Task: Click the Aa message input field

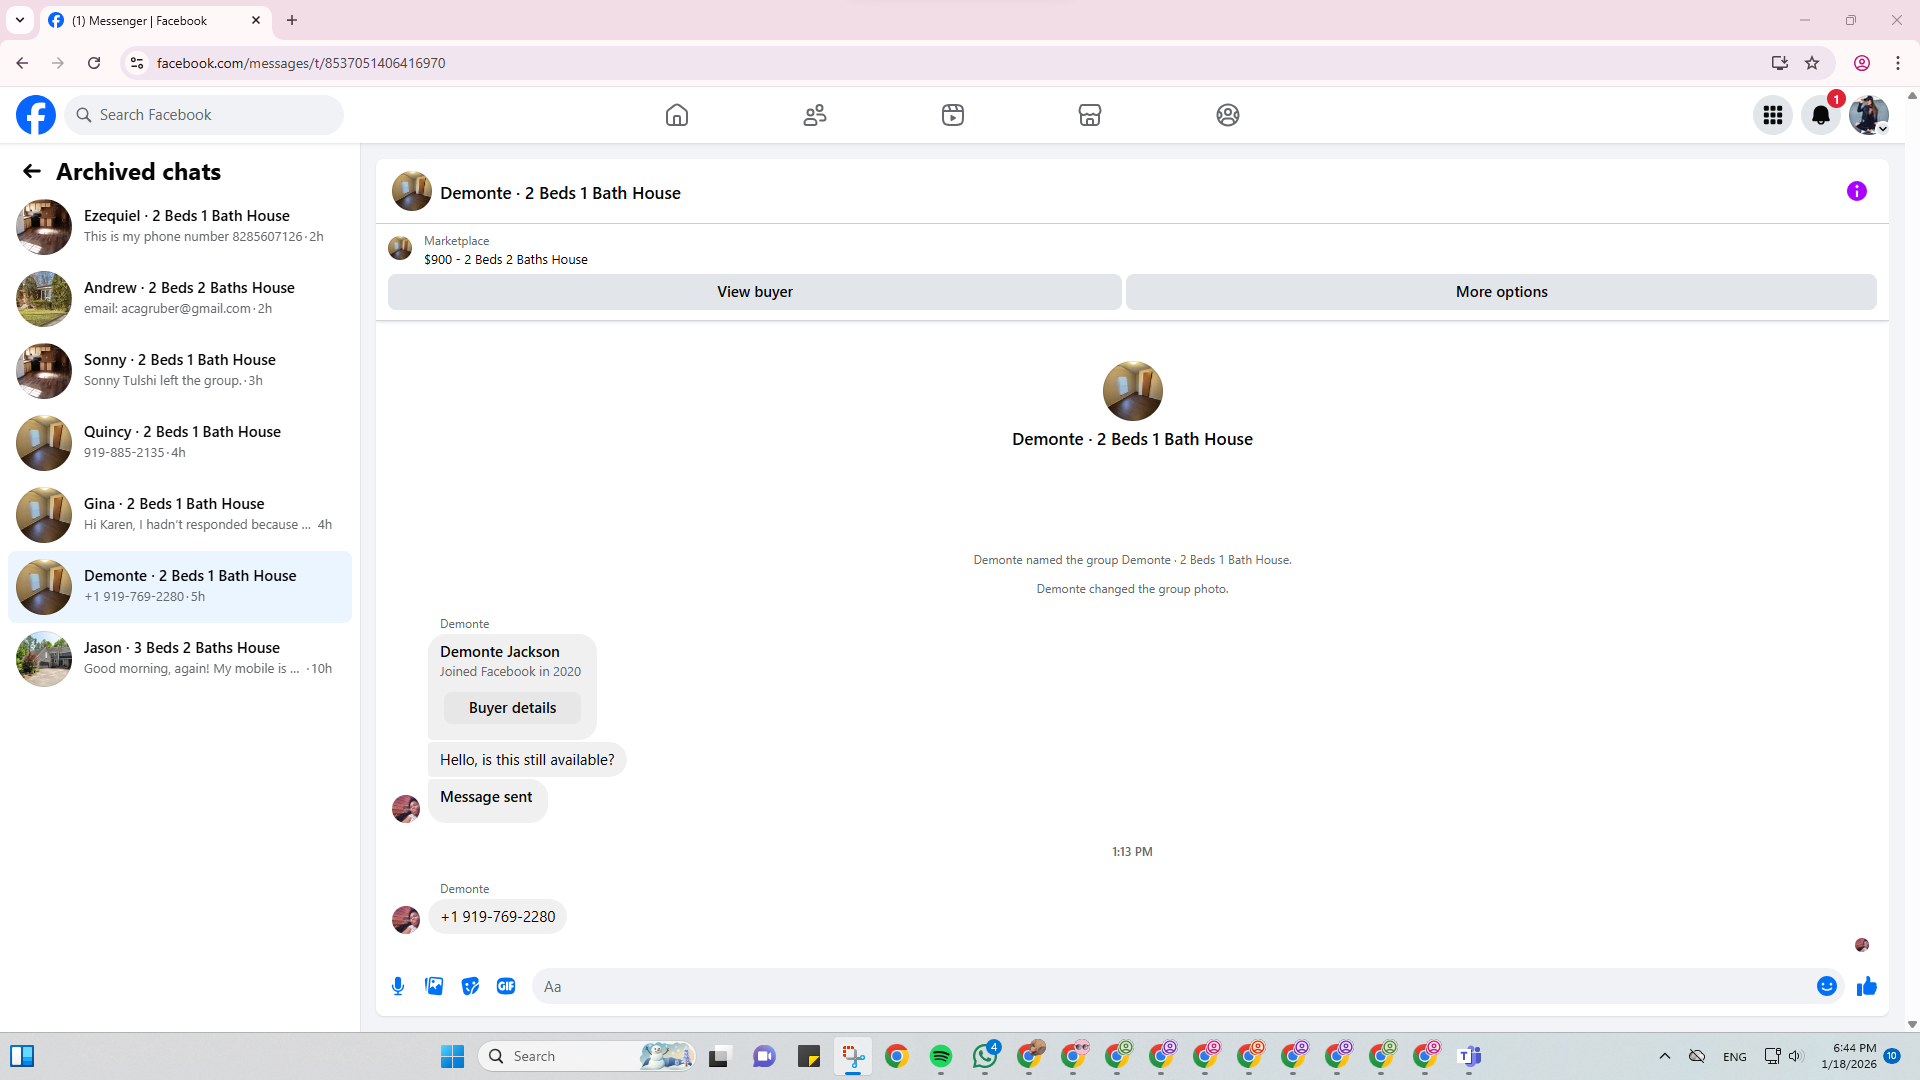Action: (x=1170, y=986)
